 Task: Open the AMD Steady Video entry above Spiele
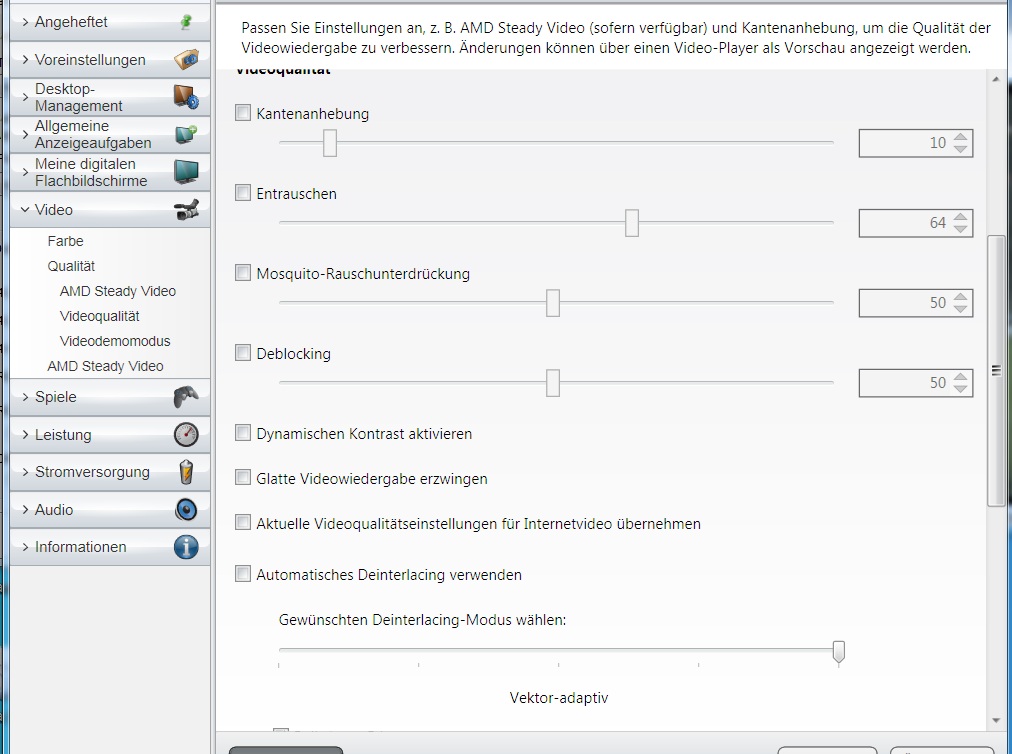105,366
